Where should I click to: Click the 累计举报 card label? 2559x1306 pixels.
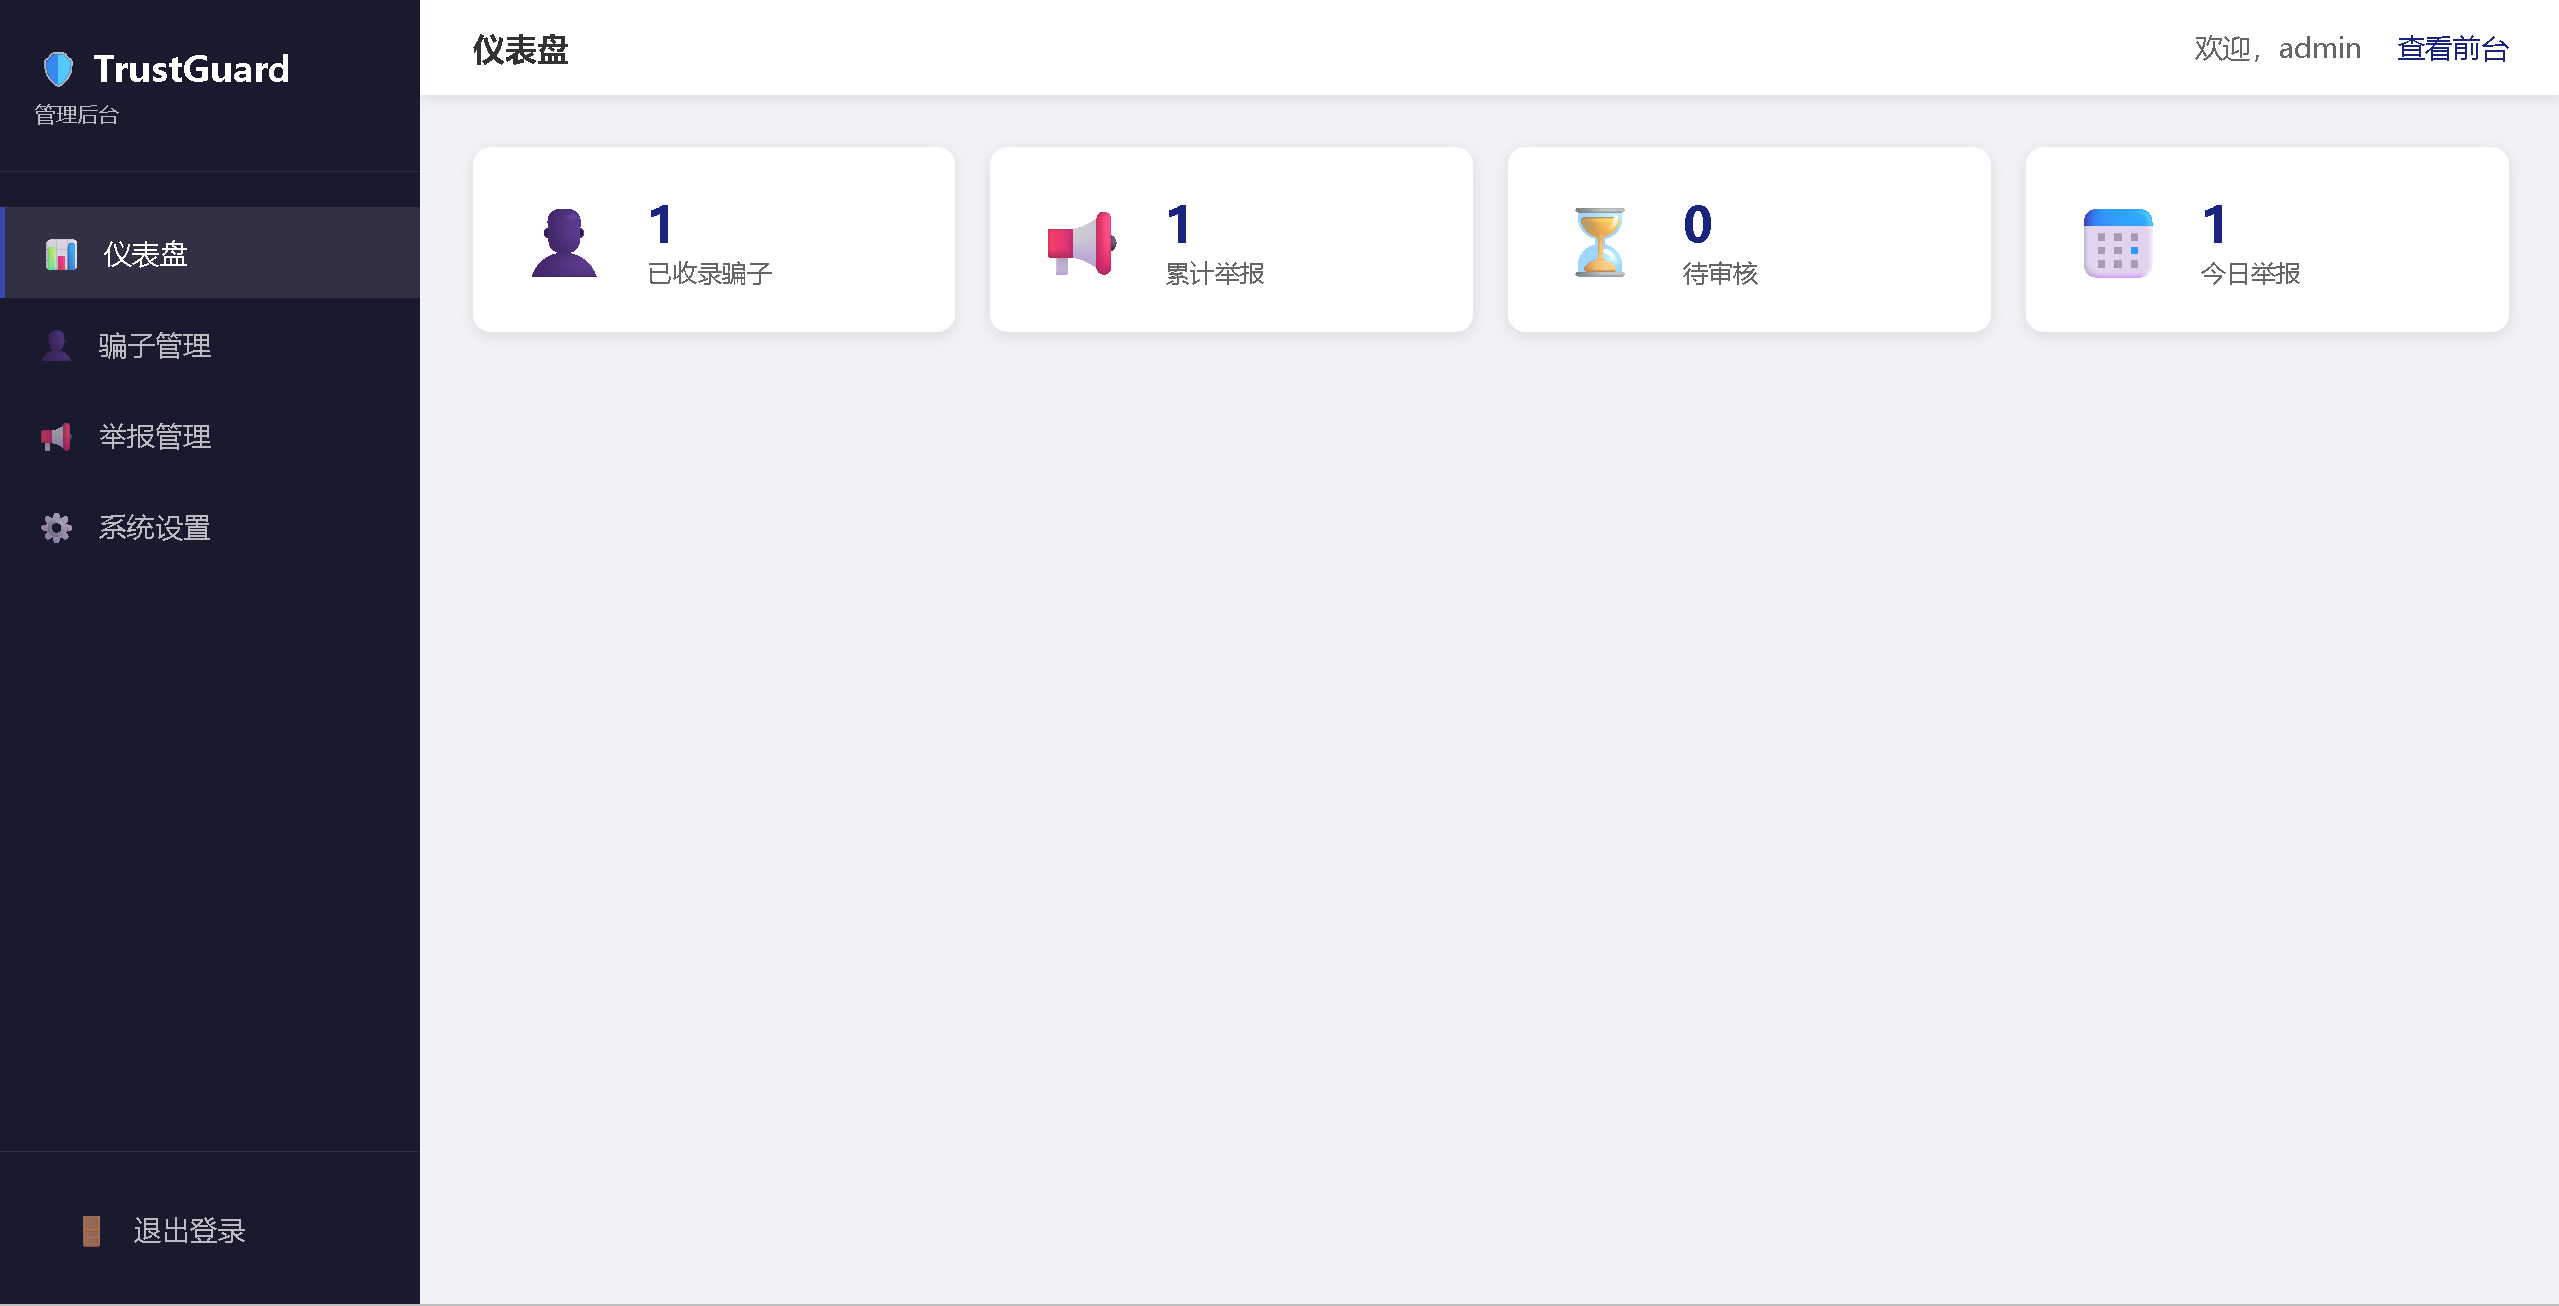pos(1215,273)
